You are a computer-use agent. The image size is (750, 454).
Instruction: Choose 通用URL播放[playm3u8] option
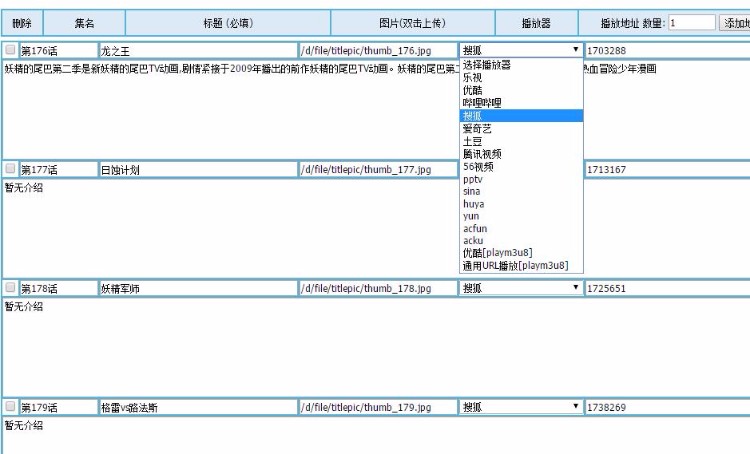pos(521,266)
